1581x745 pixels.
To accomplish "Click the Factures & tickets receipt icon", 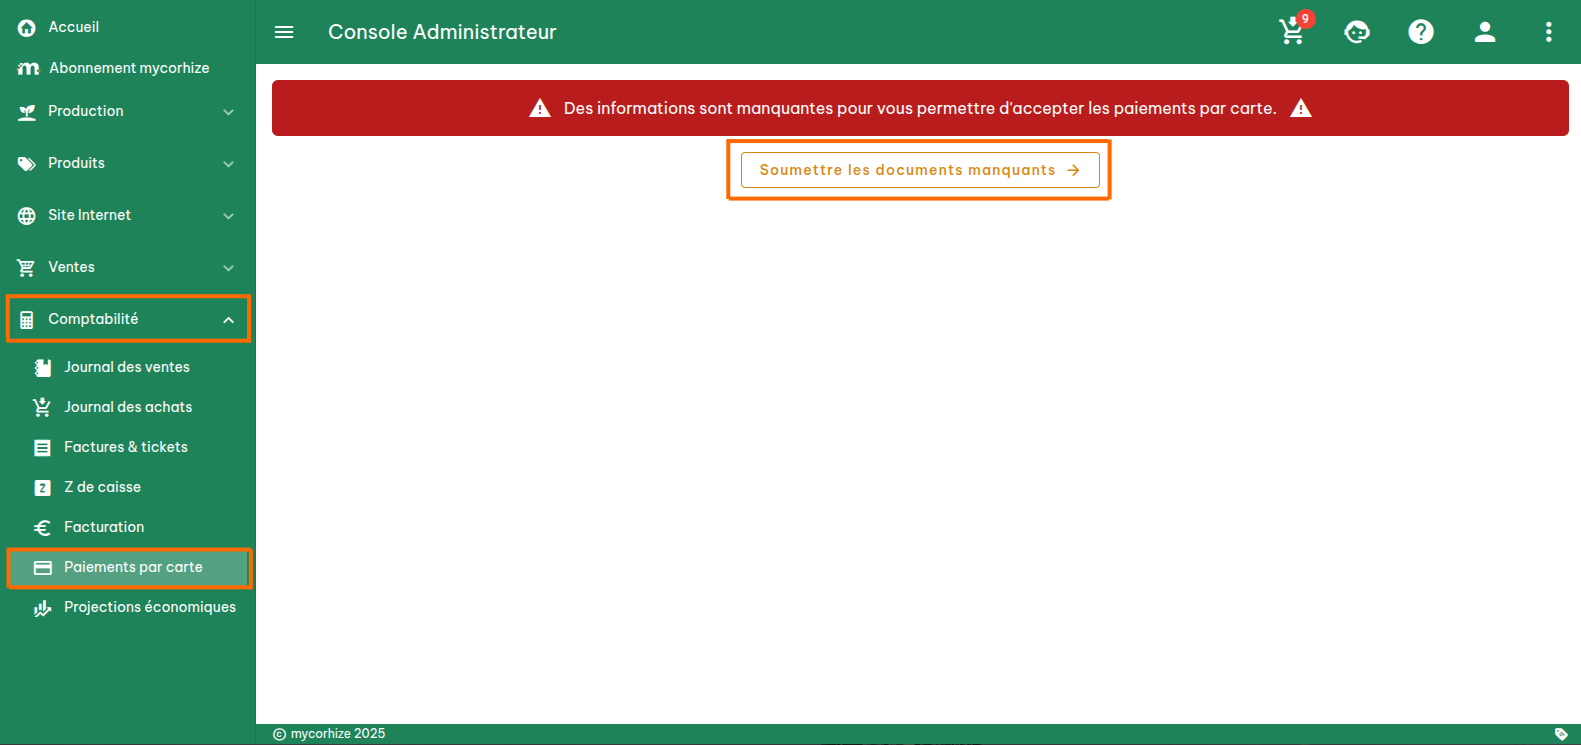I will (x=42, y=448).
